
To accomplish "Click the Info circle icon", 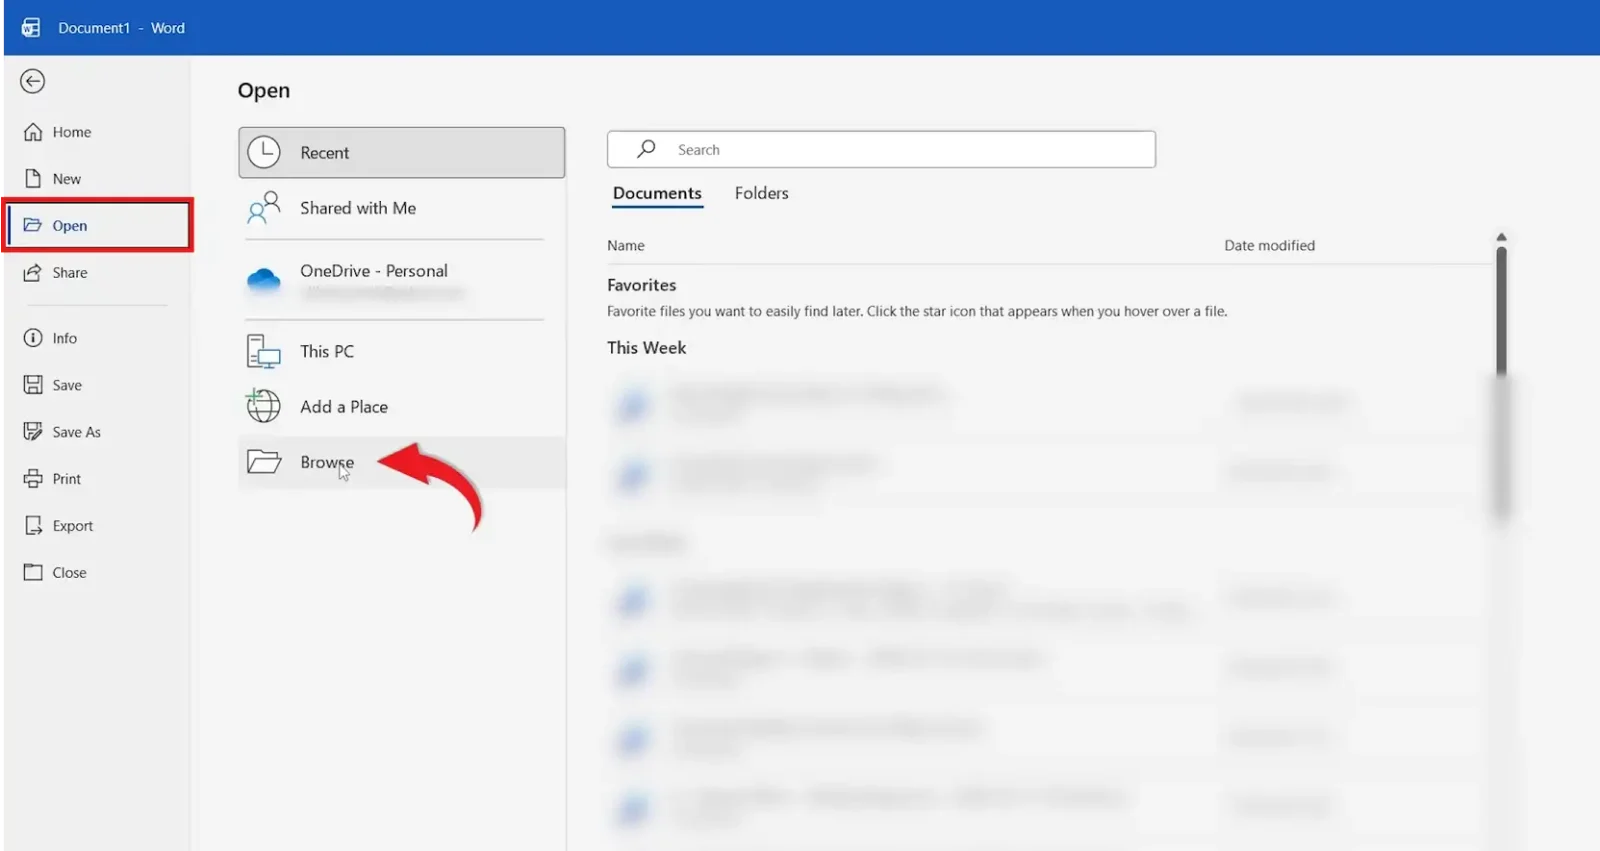I will (x=33, y=338).
